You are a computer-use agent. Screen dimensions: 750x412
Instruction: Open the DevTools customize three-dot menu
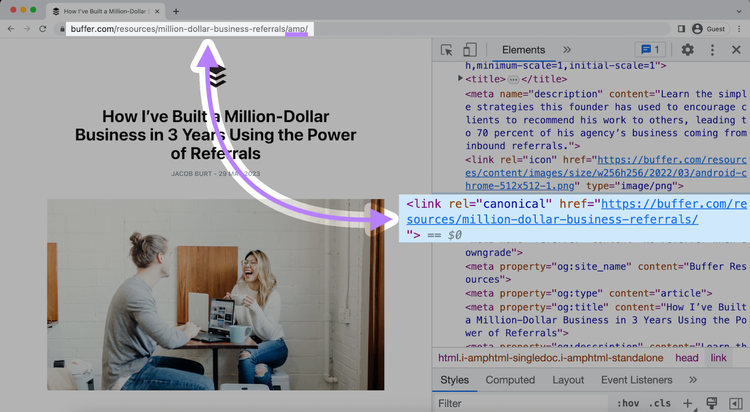tap(712, 50)
